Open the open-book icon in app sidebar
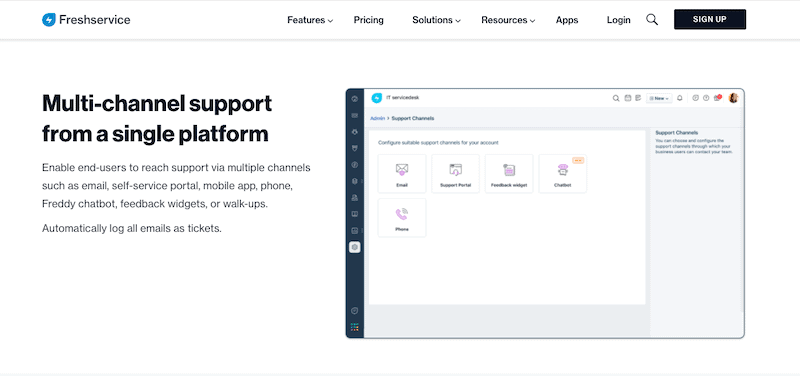Image resolution: width=800 pixels, height=376 pixels. (x=355, y=214)
